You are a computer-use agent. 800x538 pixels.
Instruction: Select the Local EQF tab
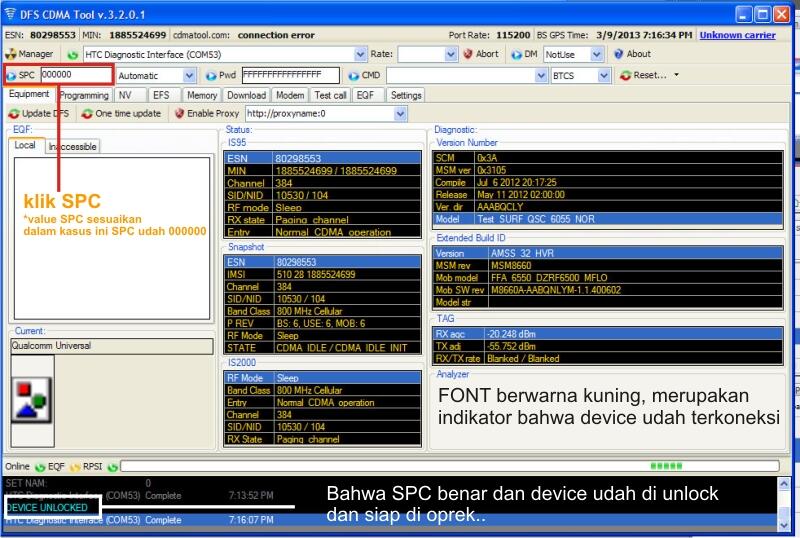point(25,145)
